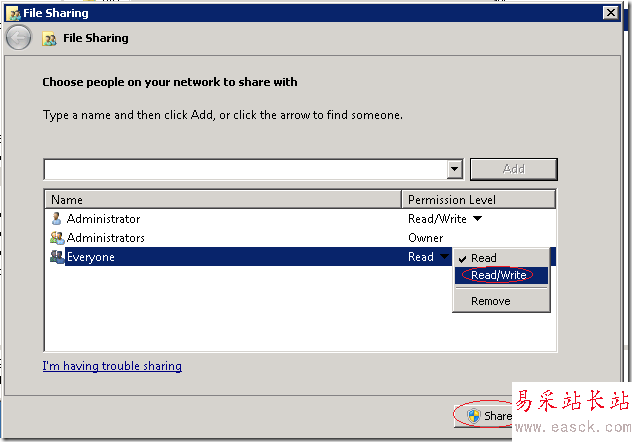The width and height of the screenshot is (632, 442).
Task: Choose Read/Write in the permission menu
Action: pos(501,275)
